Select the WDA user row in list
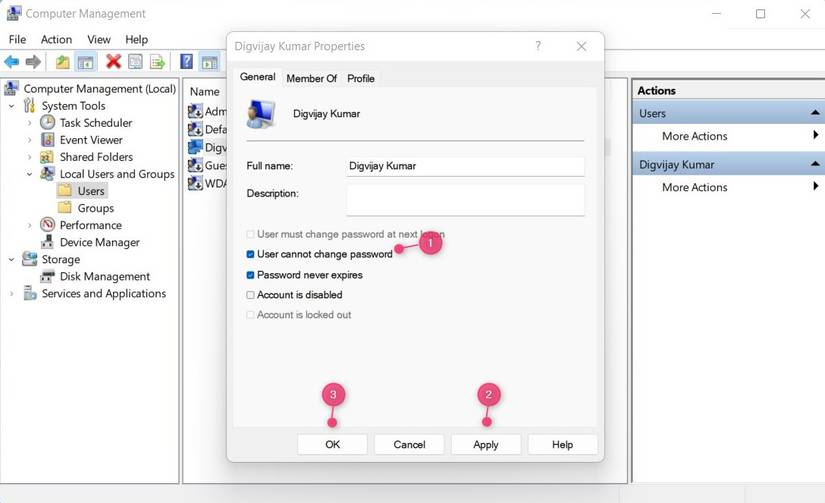Viewport: 825px width, 503px height. point(207,184)
